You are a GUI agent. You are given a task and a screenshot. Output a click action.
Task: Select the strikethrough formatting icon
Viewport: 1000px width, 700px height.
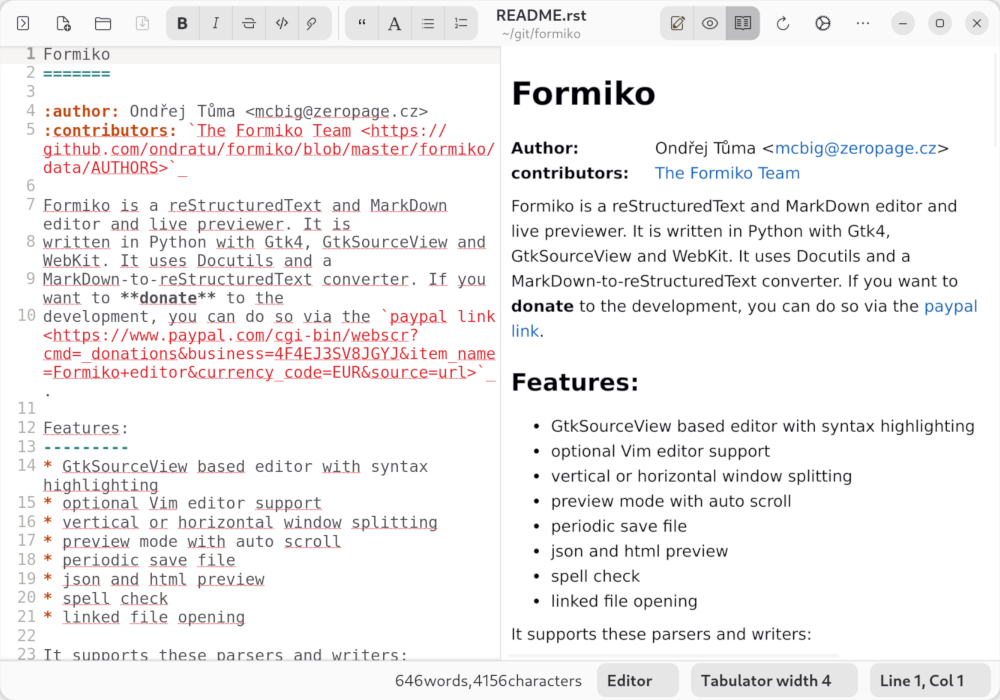click(x=248, y=22)
